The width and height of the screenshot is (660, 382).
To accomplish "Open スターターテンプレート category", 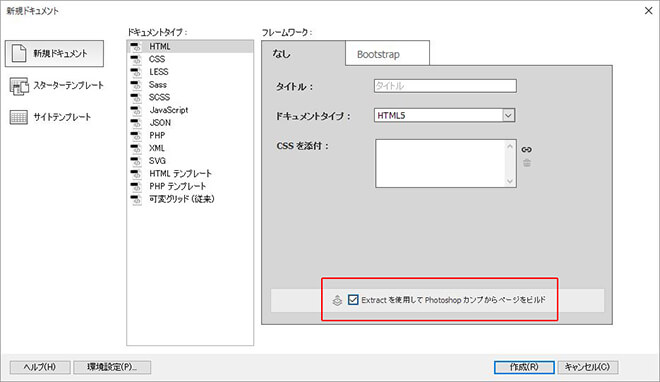I will point(56,86).
